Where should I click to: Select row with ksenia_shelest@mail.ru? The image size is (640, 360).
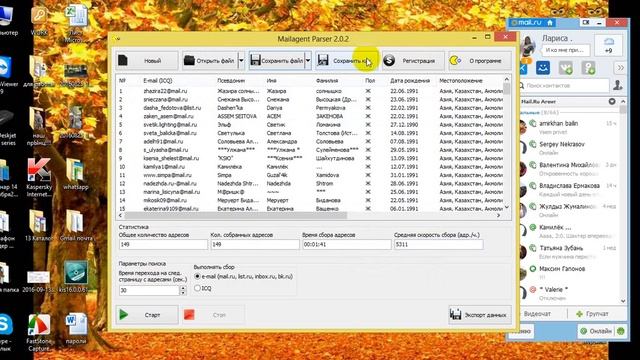[x=310, y=158]
